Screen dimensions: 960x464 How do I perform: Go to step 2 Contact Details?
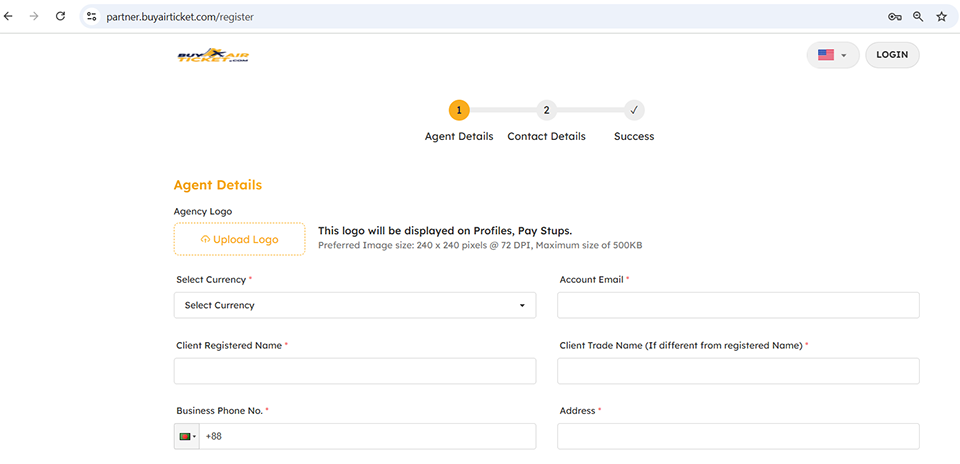(x=546, y=110)
